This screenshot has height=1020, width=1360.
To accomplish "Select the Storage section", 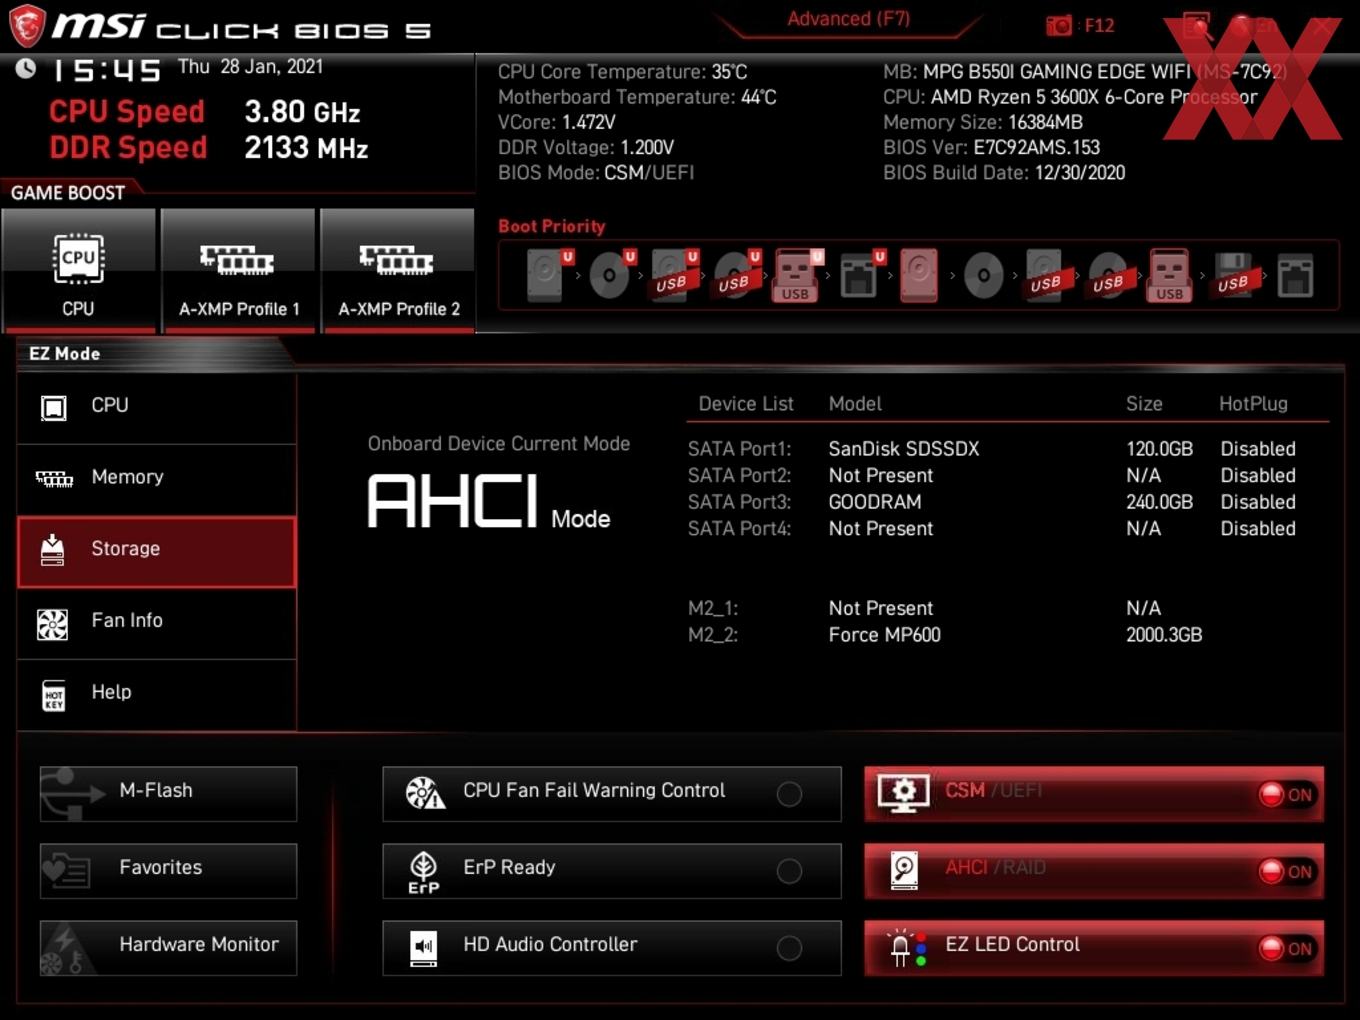I will point(156,550).
